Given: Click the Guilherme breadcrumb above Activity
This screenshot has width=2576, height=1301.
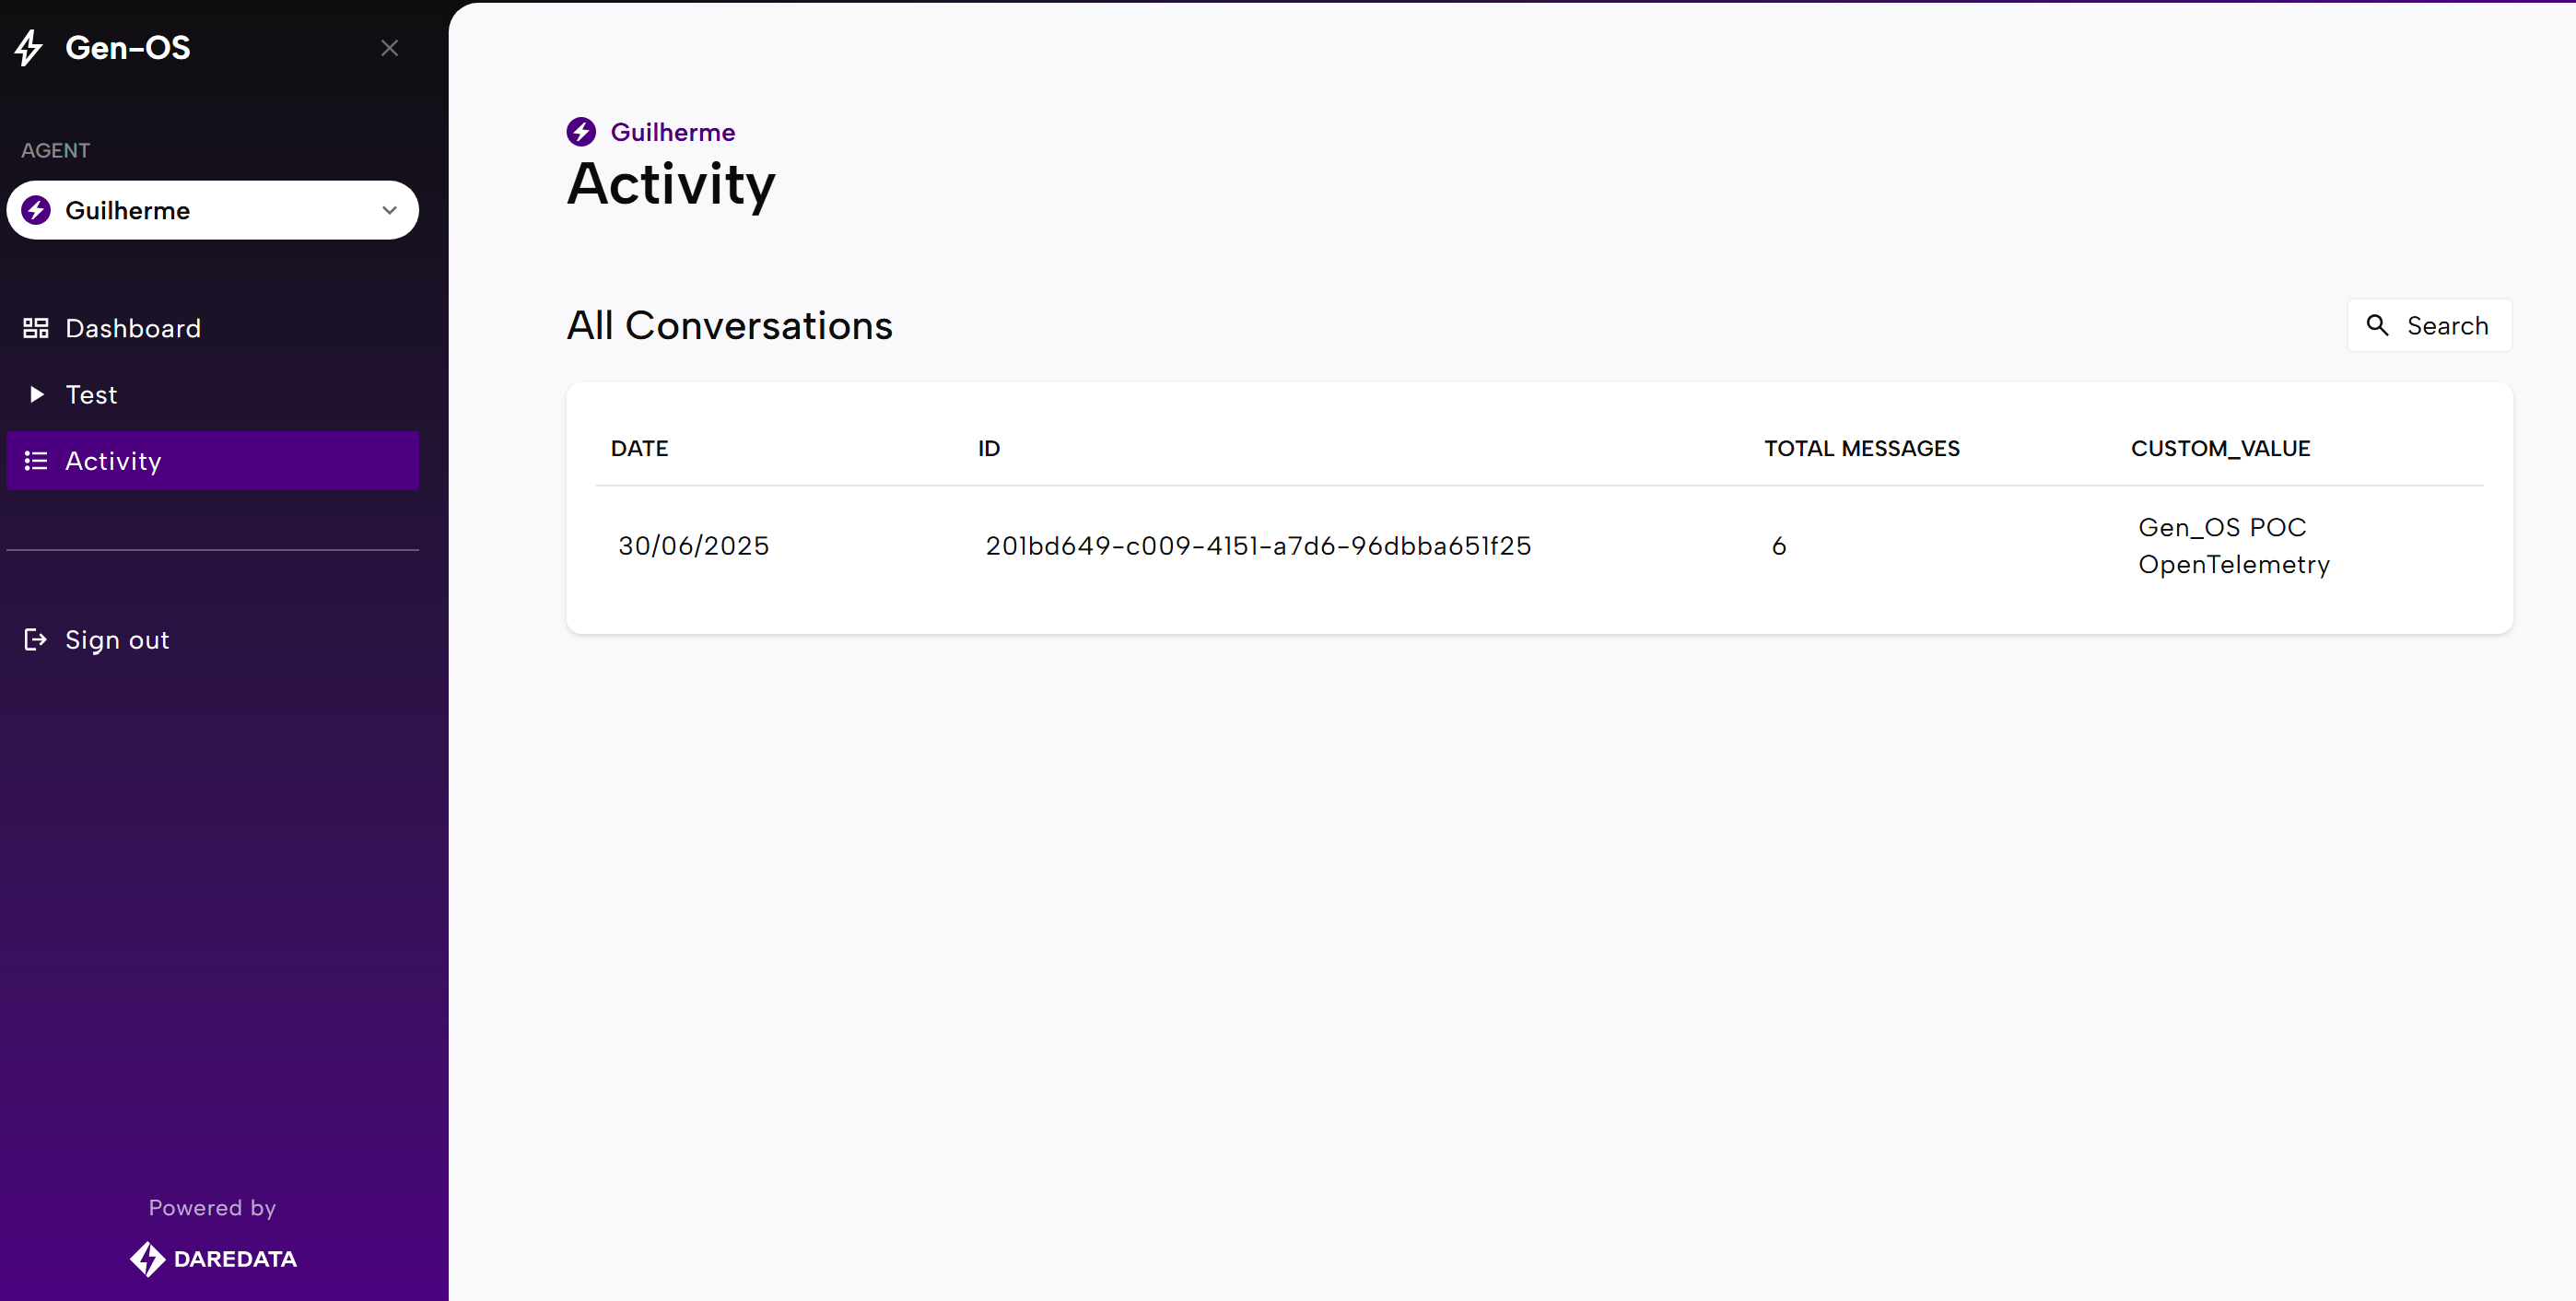Looking at the screenshot, I should (672, 132).
